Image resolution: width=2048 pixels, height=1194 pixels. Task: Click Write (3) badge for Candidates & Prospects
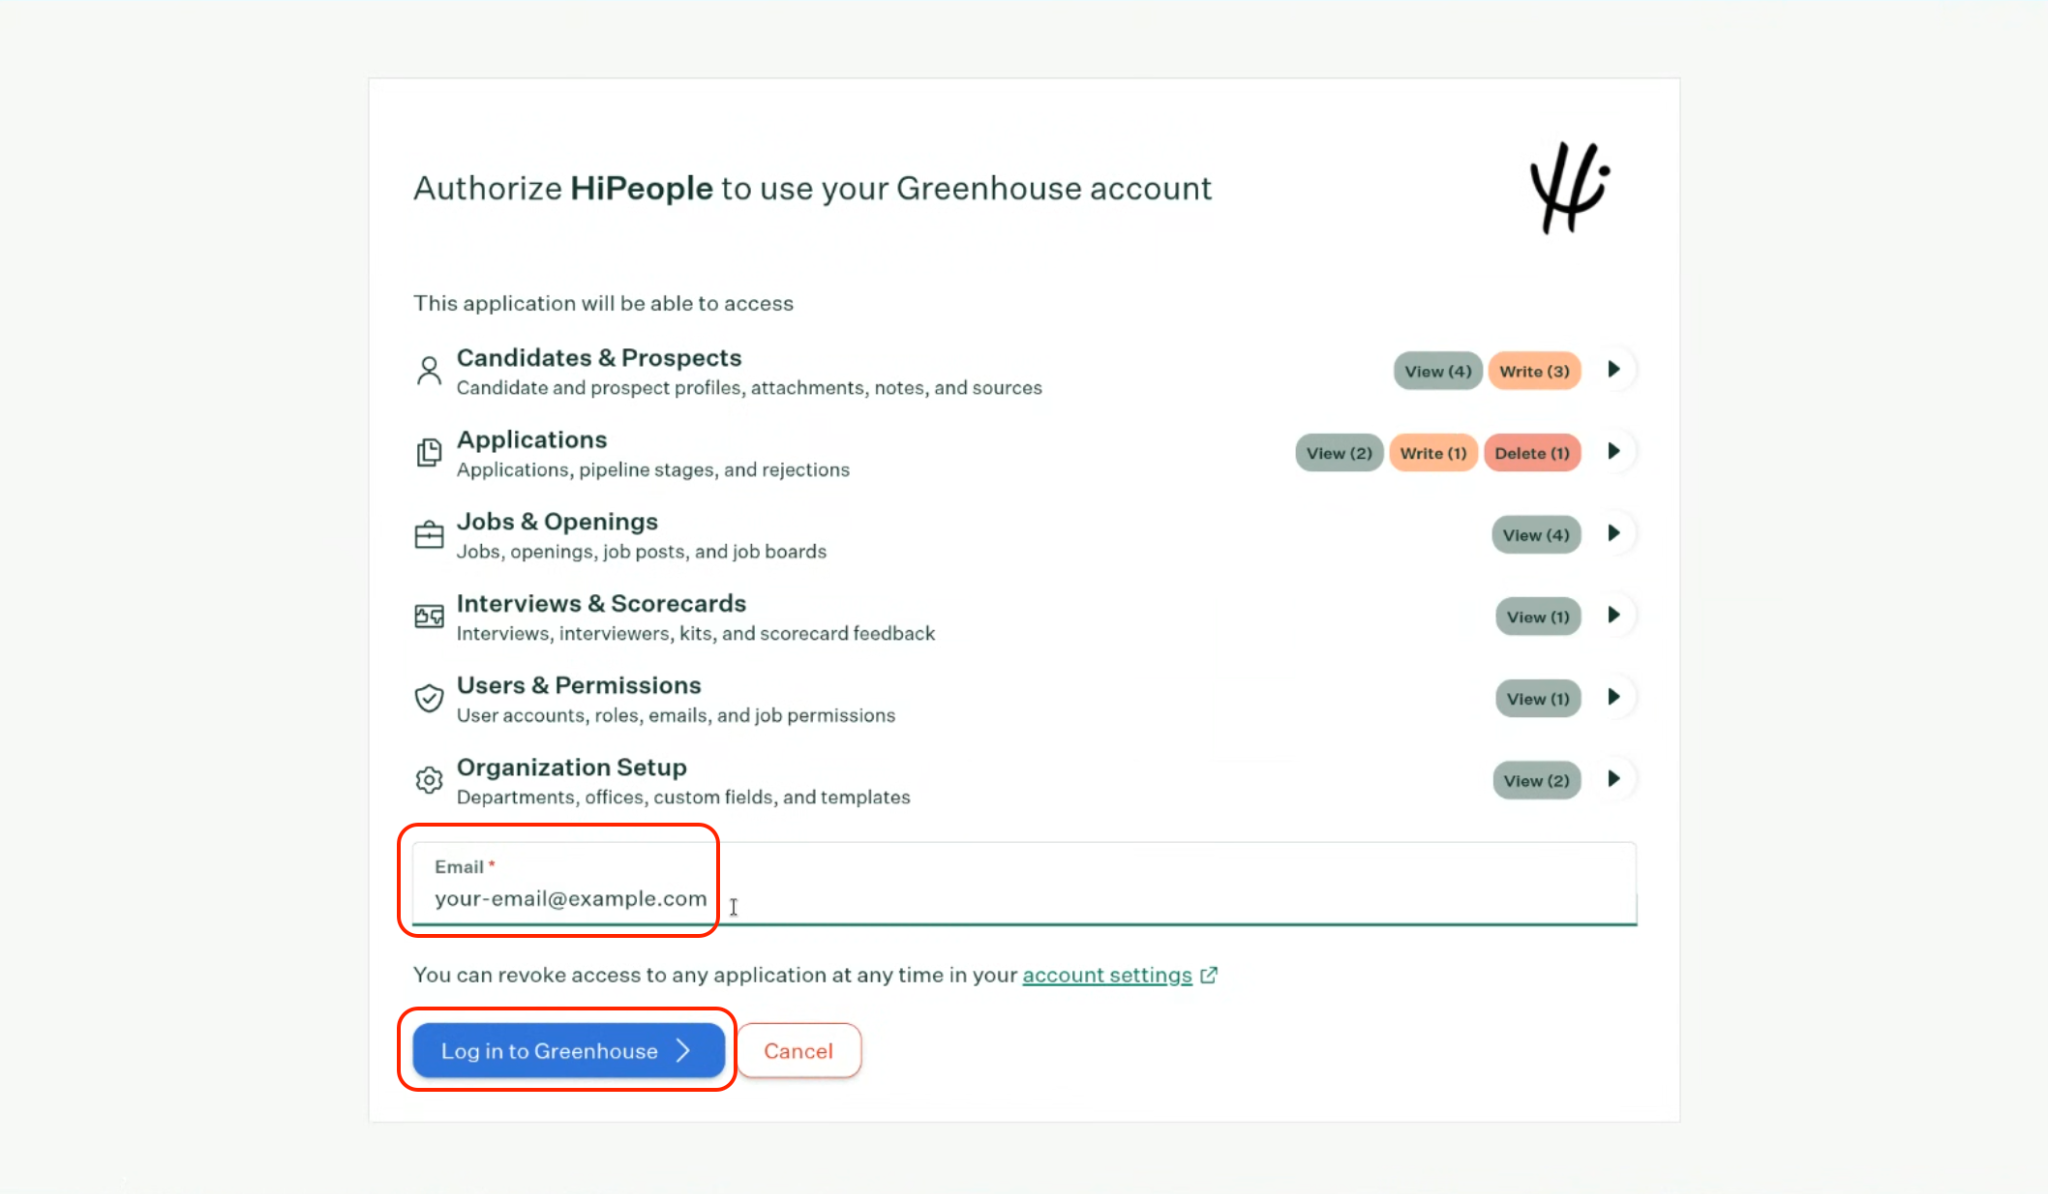pyautogui.click(x=1535, y=371)
